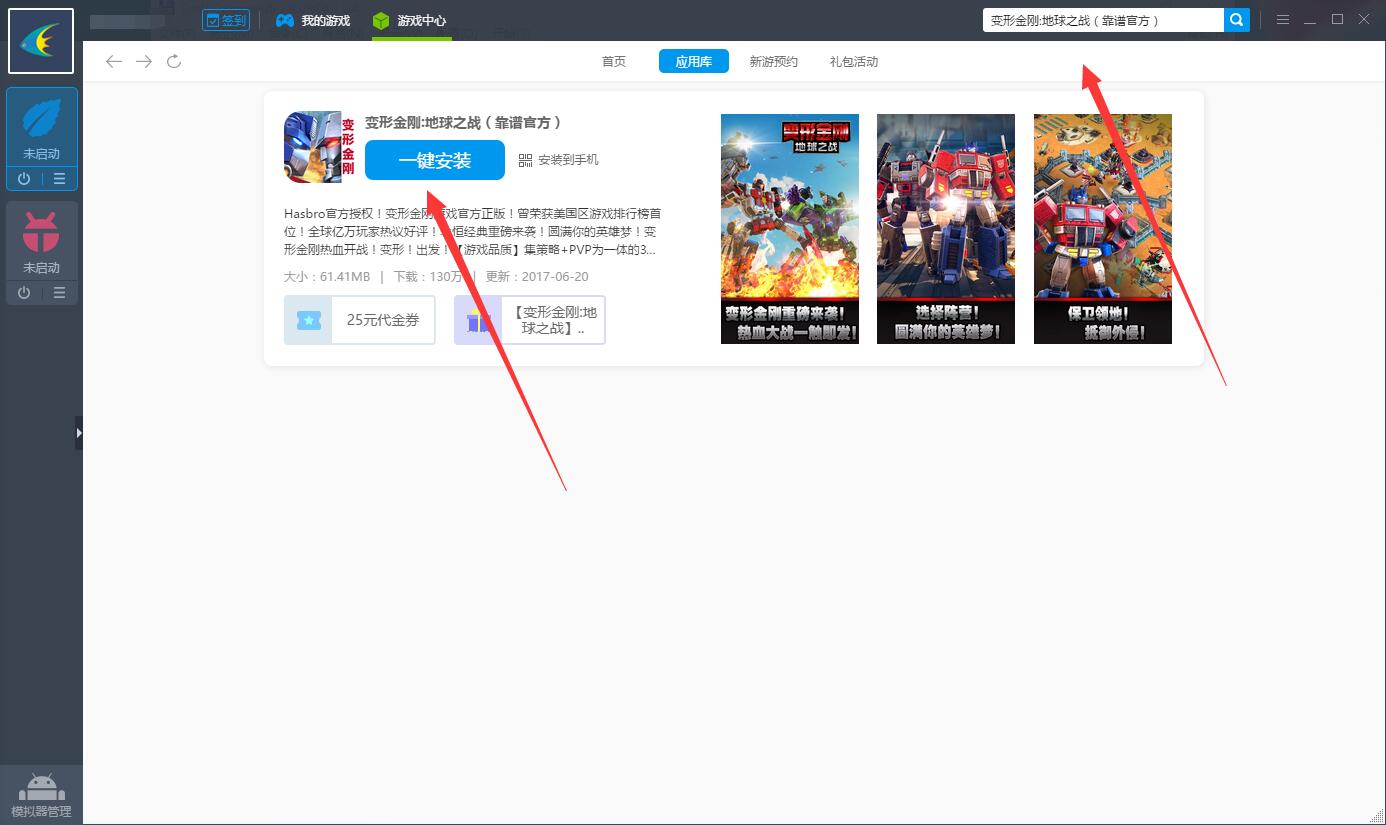1386x825 pixels.
Task: View the third screenshot 保卫领地
Action: pos(1103,229)
